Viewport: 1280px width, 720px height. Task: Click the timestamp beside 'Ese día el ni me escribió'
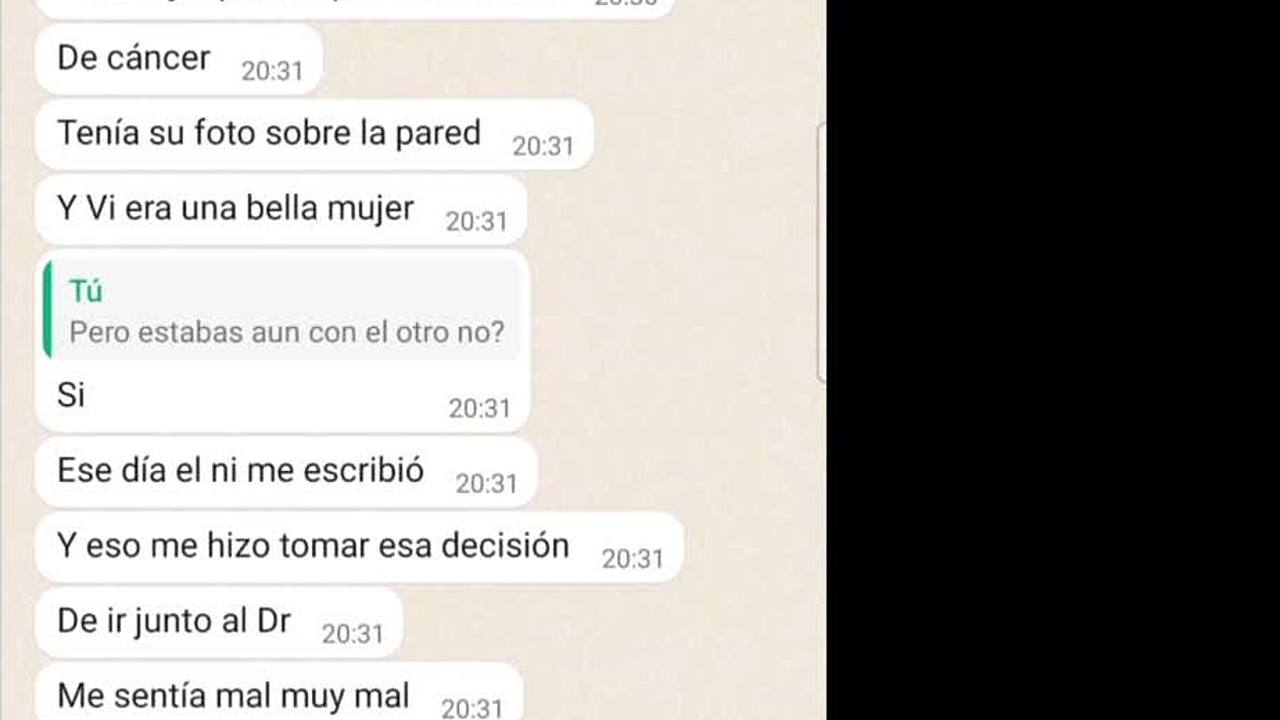pyautogui.click(x=486, y=483)
